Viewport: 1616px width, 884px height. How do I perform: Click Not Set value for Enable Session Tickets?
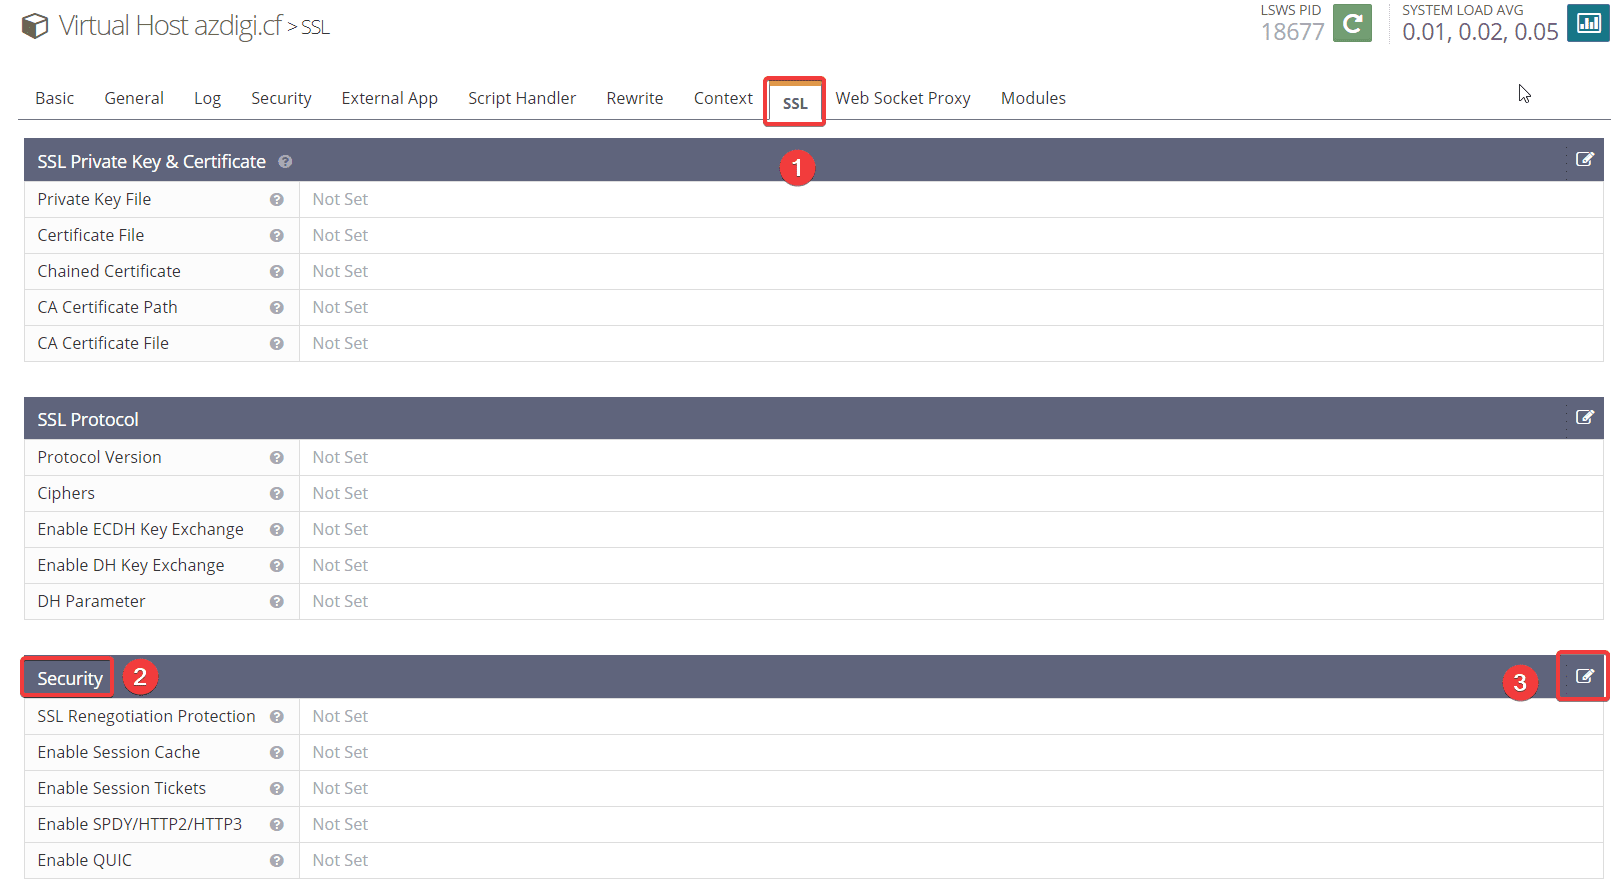tap(340, 788)
